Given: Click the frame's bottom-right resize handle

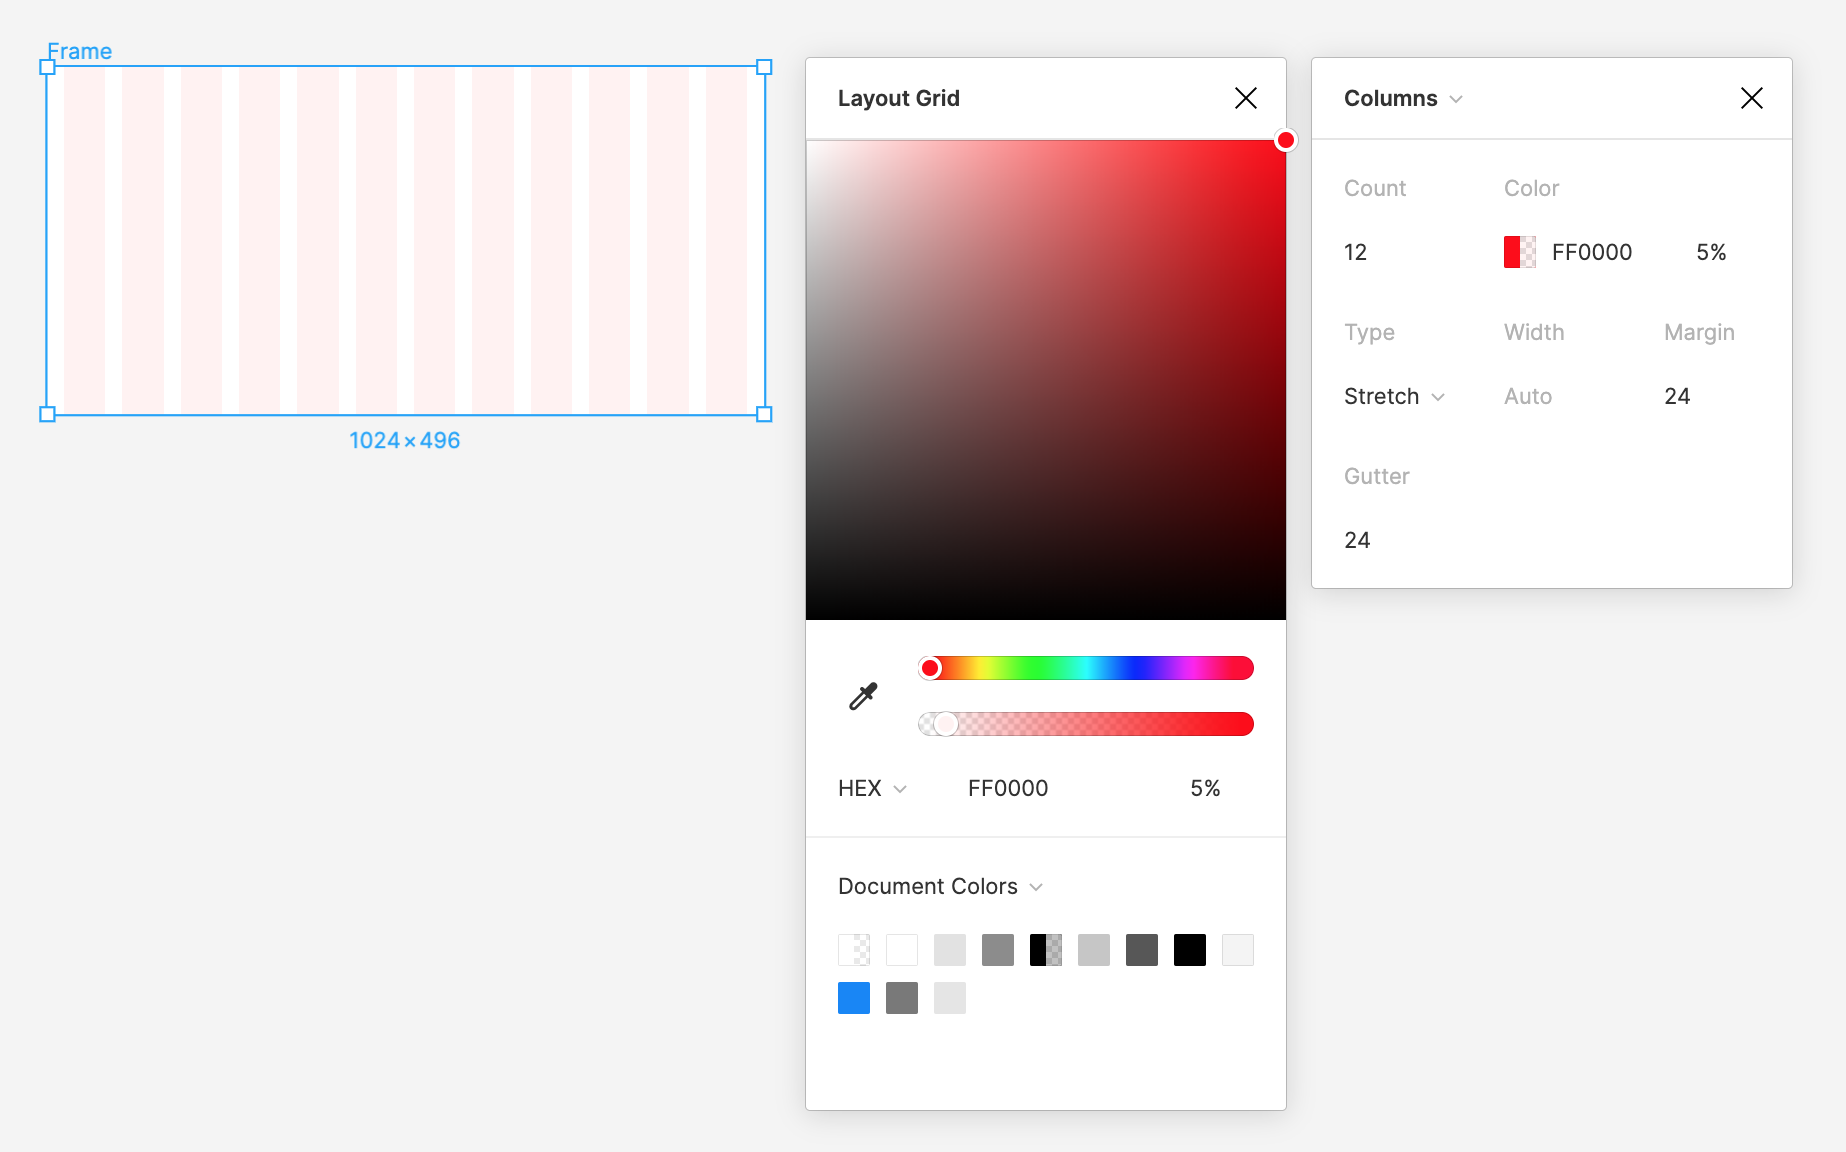Looking at the screenshot, I should 764,414.
